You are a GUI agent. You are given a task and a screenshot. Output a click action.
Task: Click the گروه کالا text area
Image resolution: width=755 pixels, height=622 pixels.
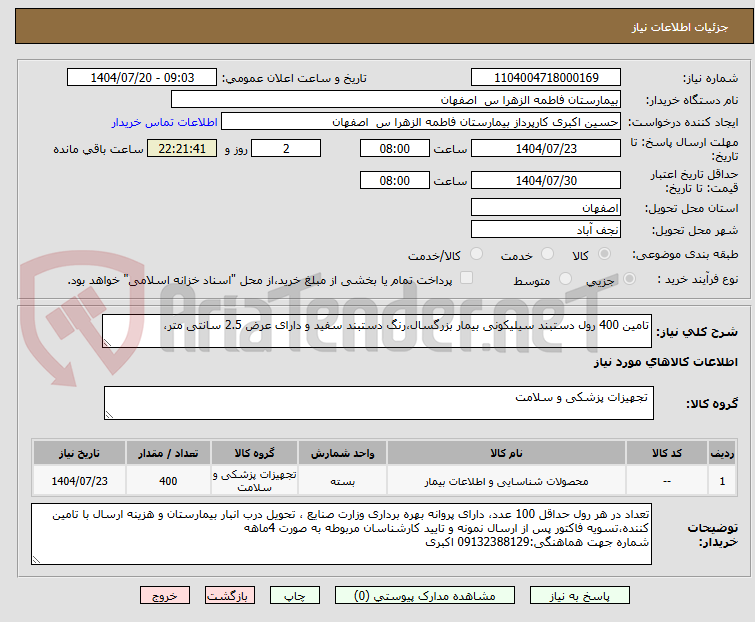click(379, 403)
